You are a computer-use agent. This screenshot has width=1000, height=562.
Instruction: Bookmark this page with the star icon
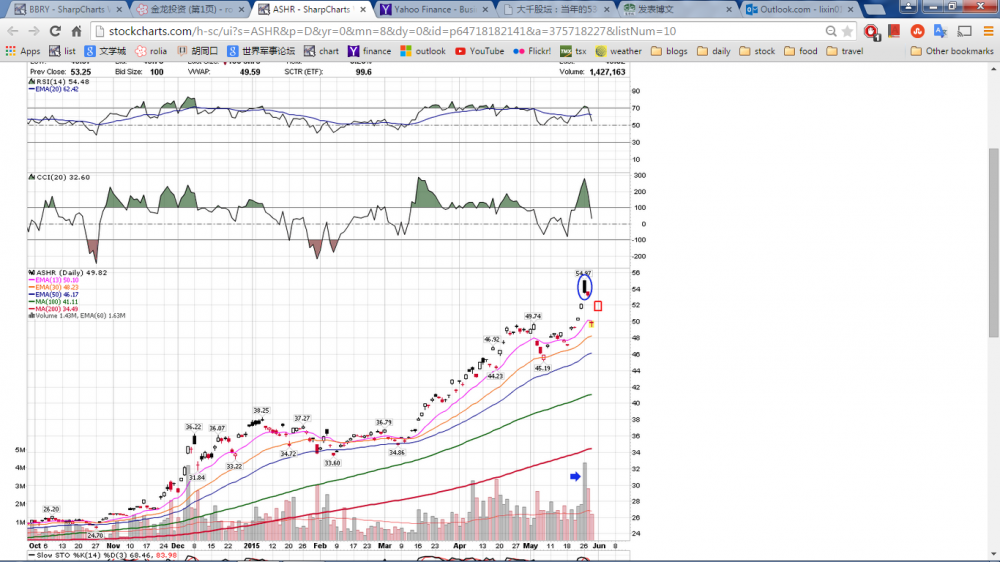[847, 31]
